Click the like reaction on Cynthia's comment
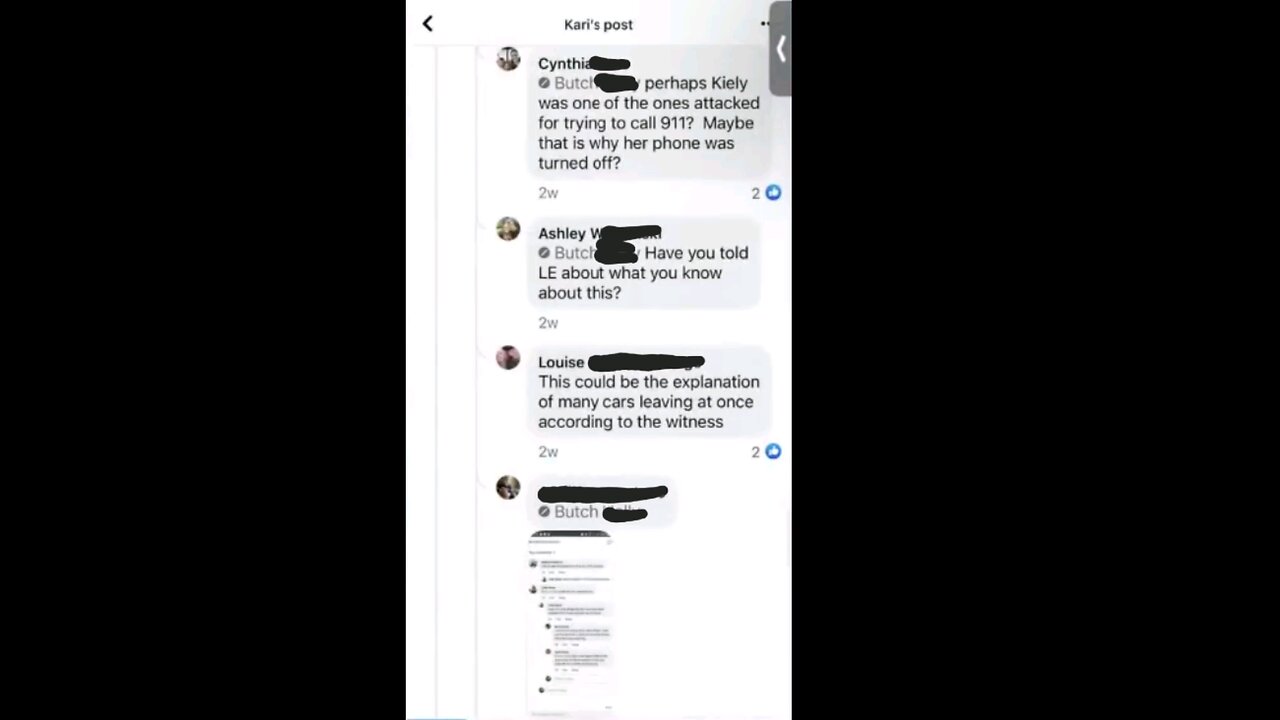 [773, 193]
